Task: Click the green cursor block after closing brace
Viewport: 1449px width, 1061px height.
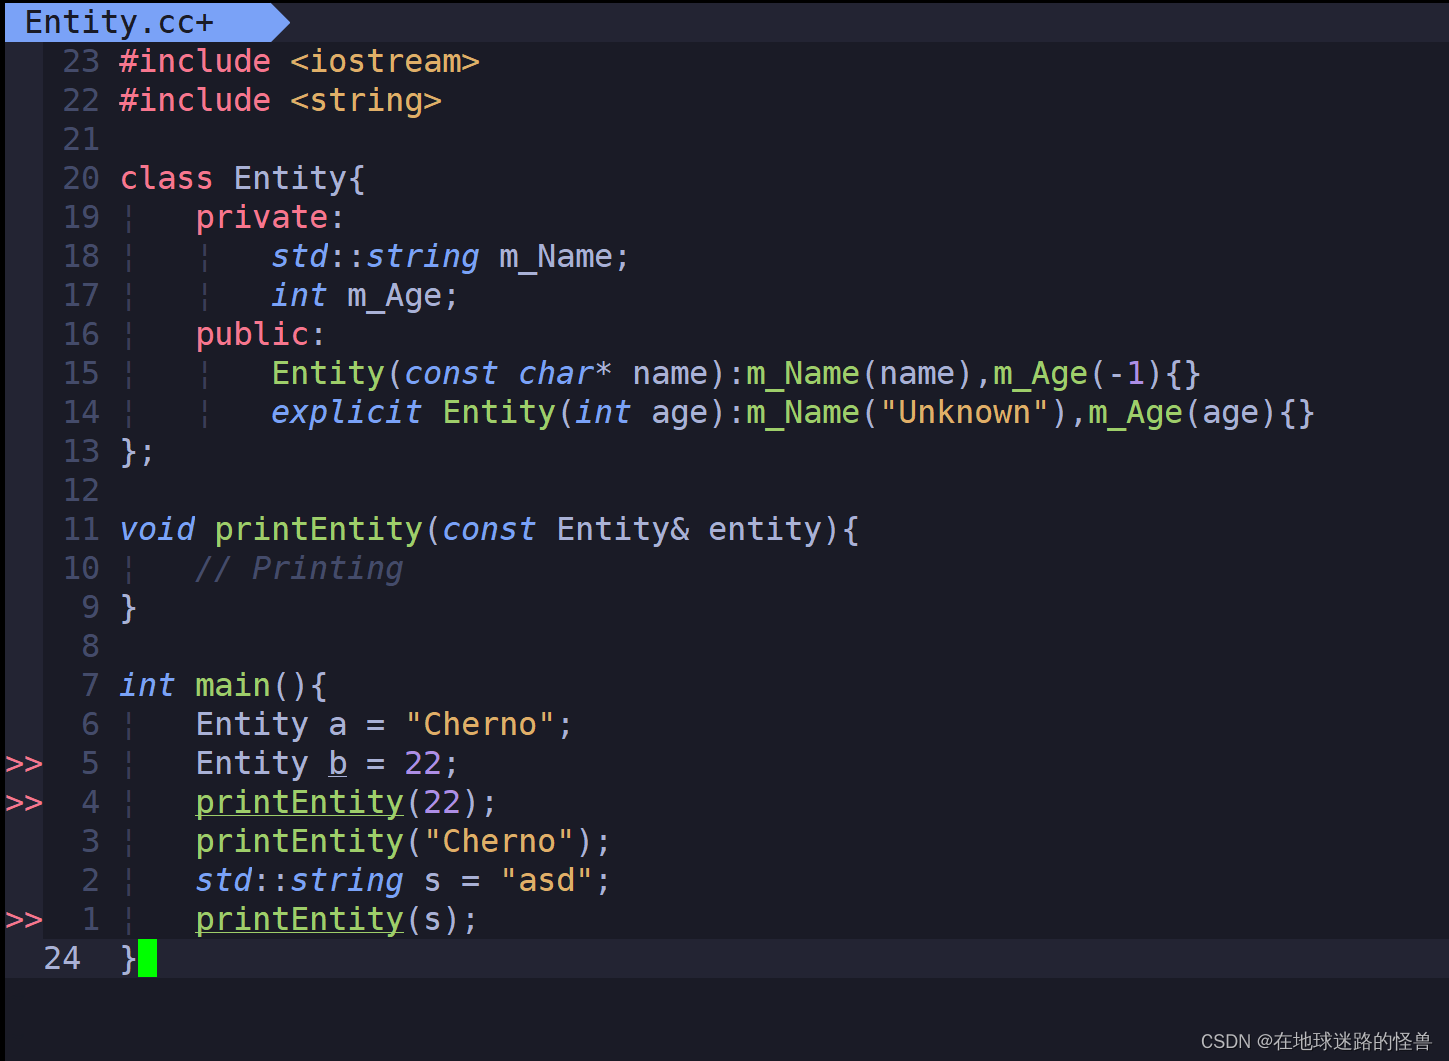Action: 147,958
